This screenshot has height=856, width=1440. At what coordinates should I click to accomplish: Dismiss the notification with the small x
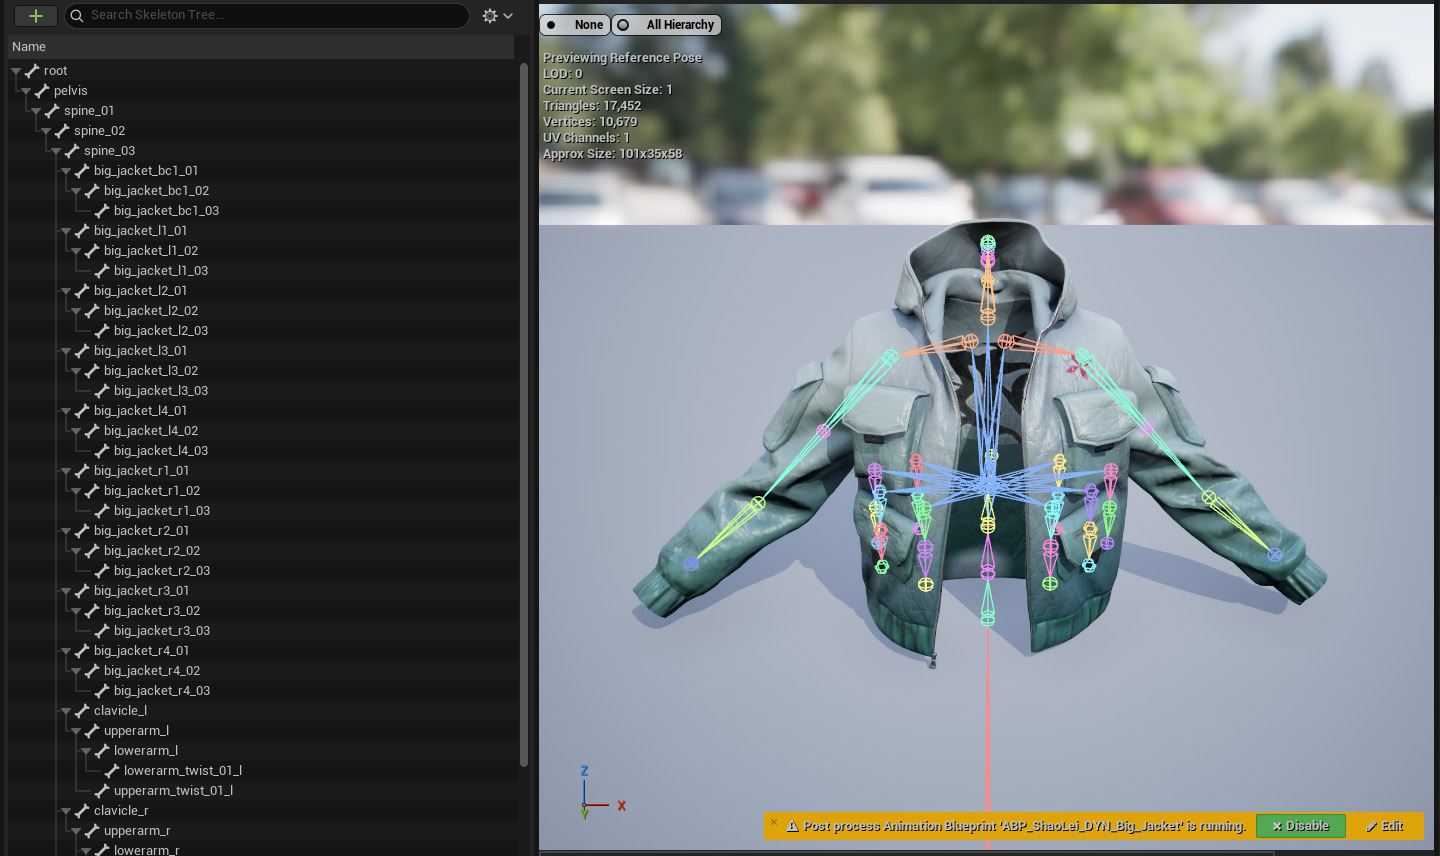(x=773, y=822)
